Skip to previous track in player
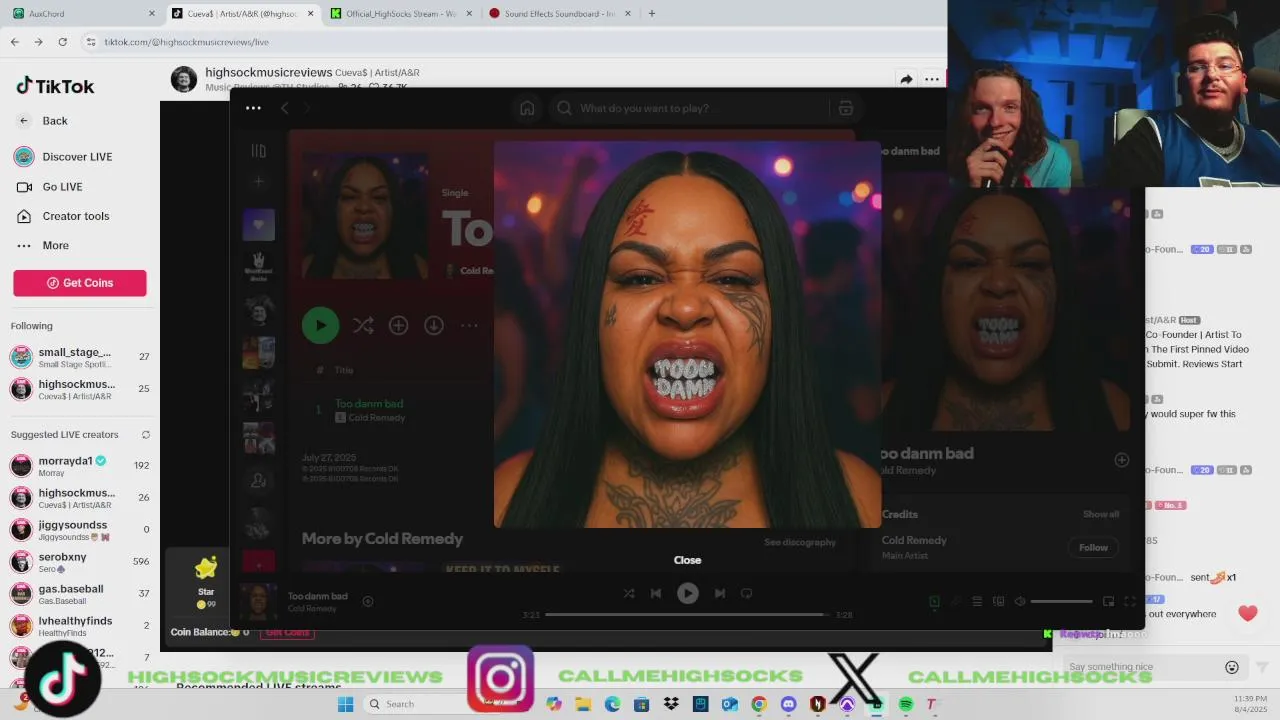 pyautogui.click(x=656, y=593)
